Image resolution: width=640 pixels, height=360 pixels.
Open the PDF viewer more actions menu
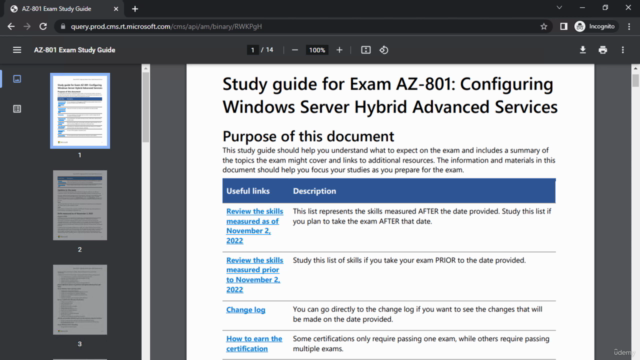click(x=622, y=50)
